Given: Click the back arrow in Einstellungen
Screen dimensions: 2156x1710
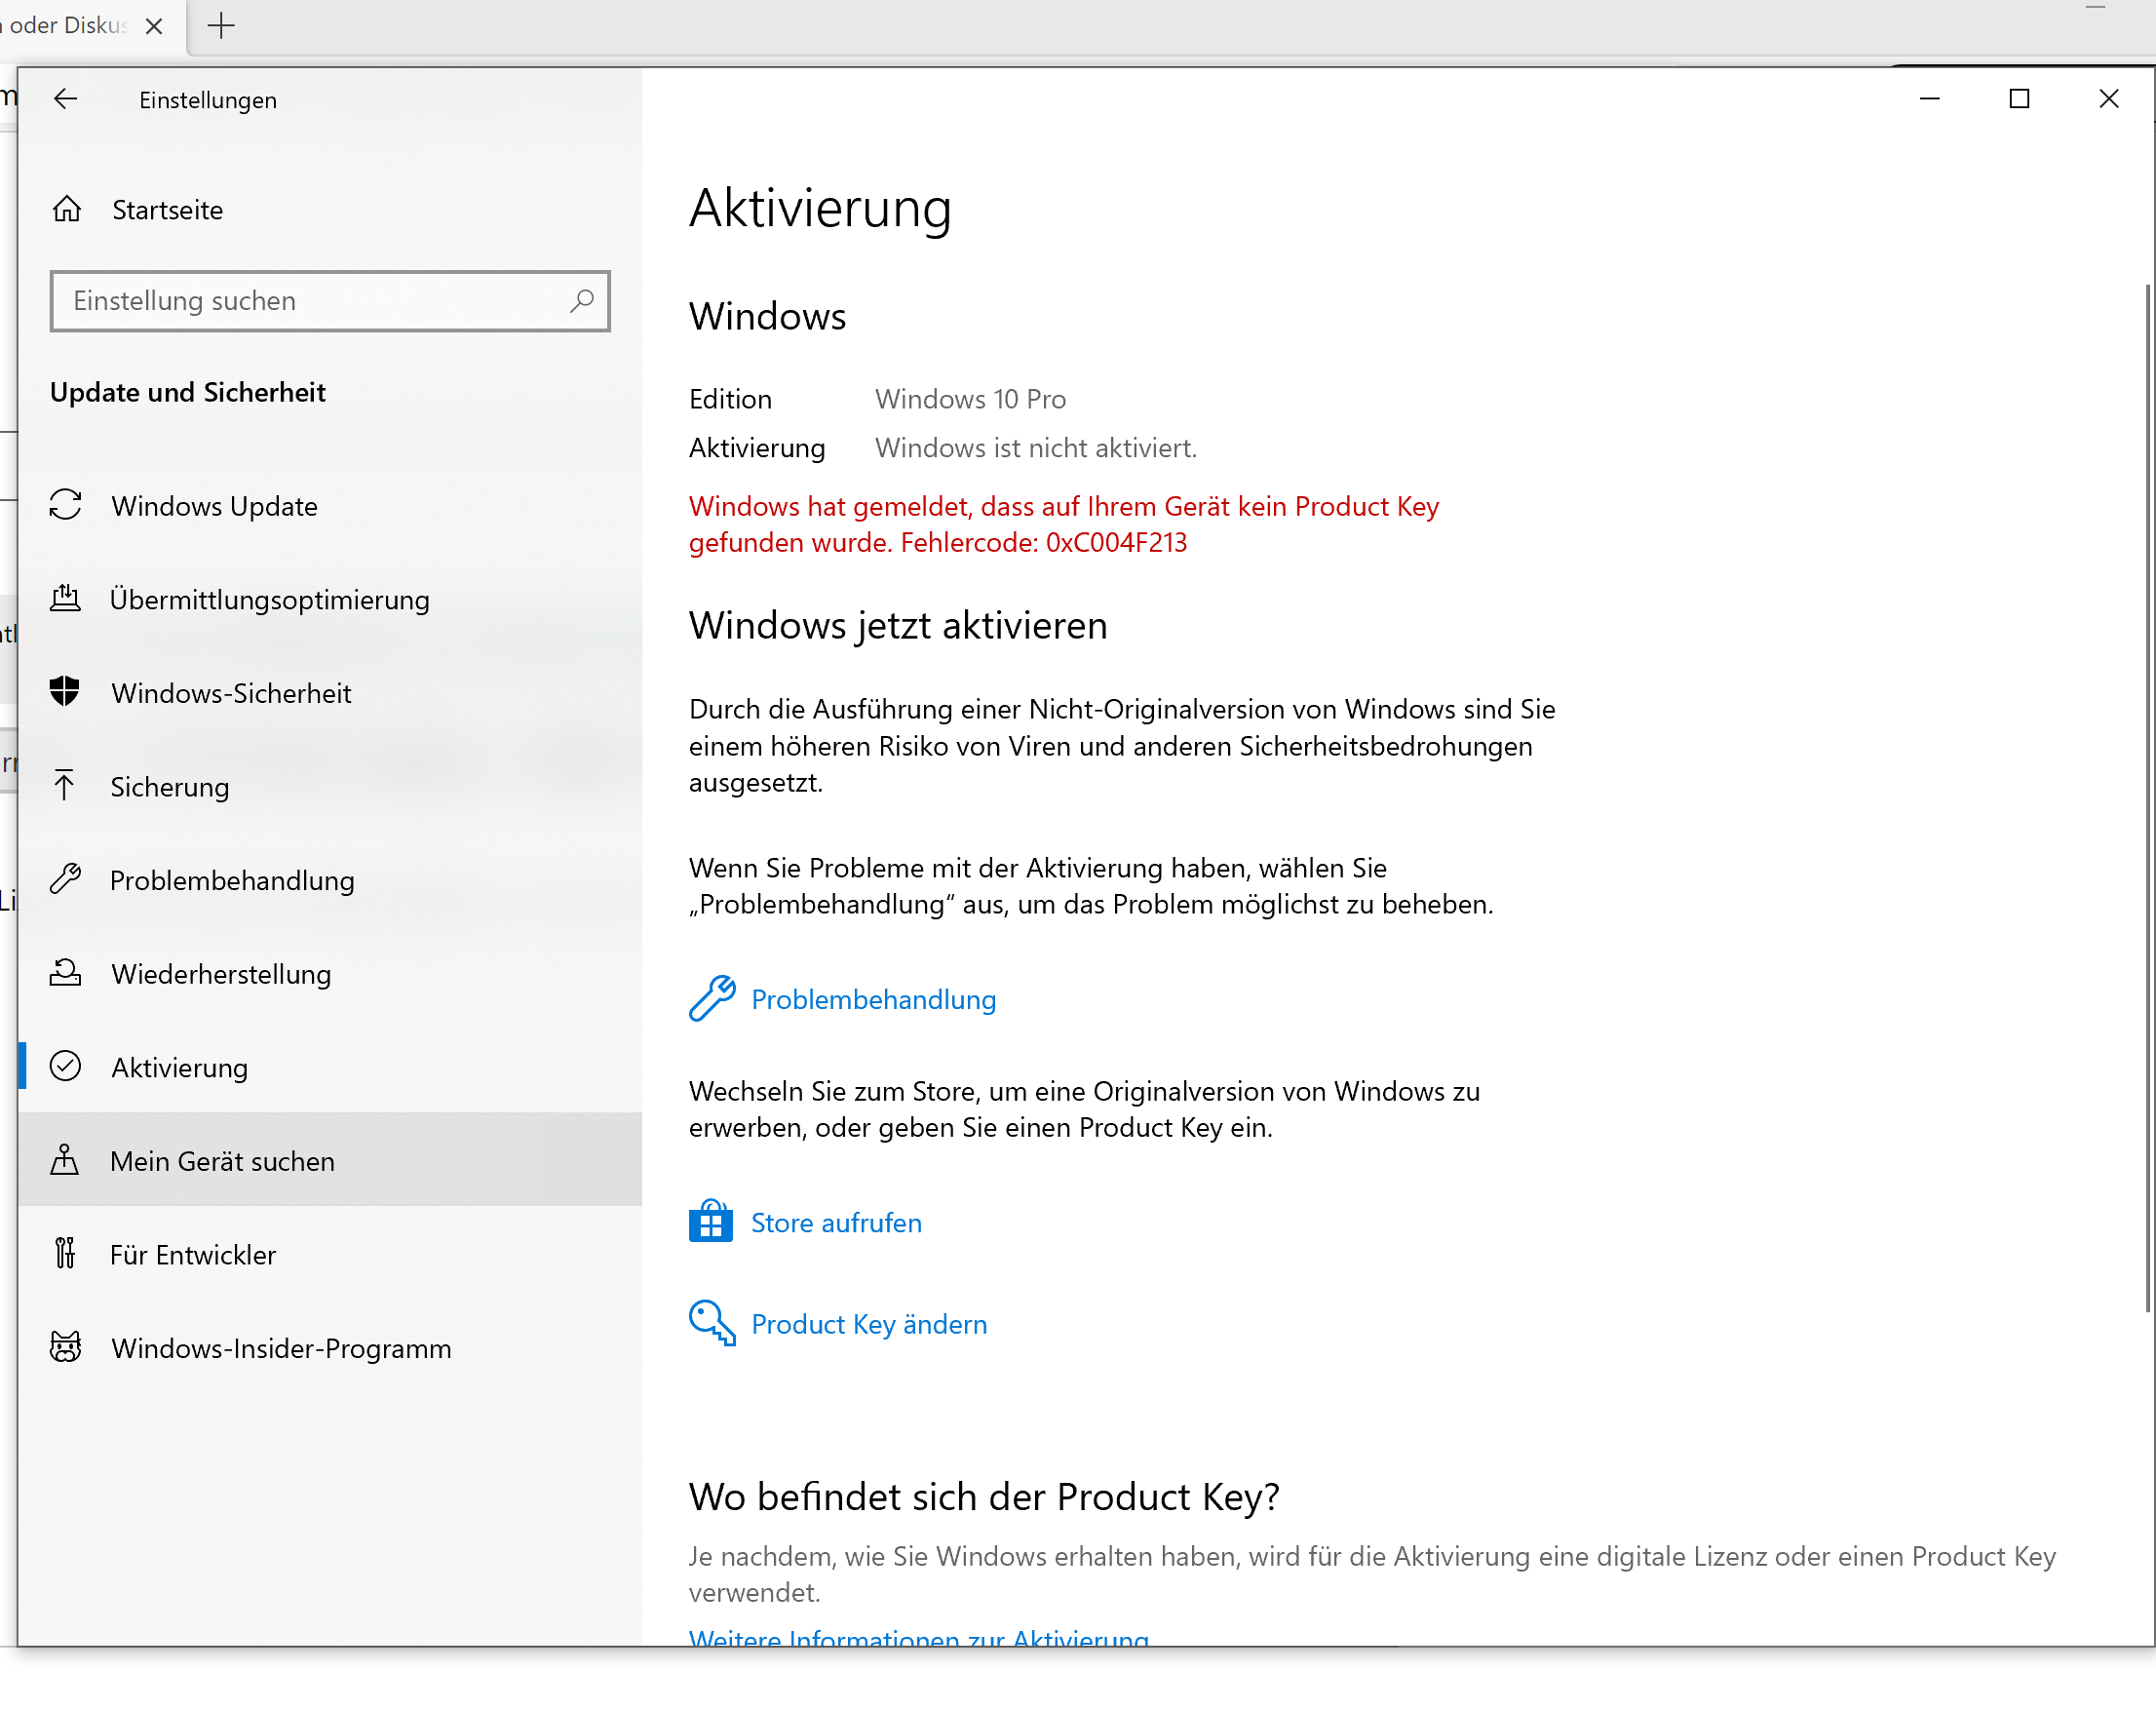Looking at the screenshot, I should pos(66,99).
